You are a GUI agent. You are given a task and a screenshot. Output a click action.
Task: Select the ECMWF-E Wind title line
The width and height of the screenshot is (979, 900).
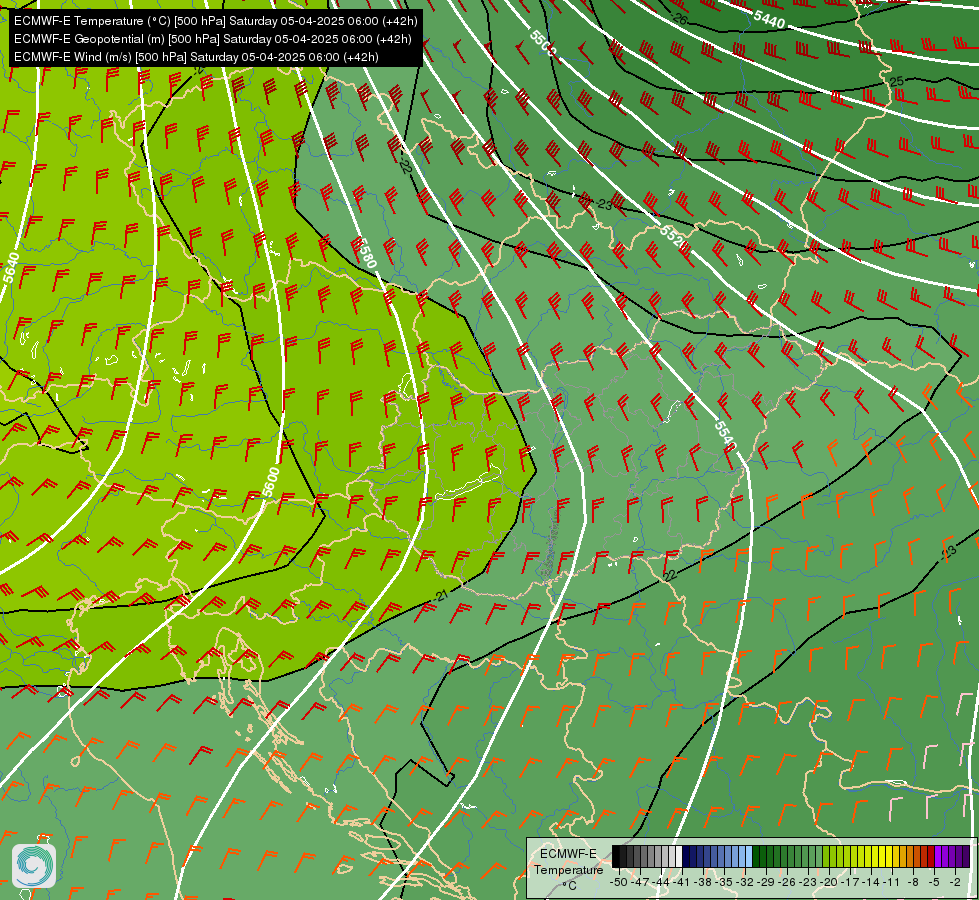196,57
